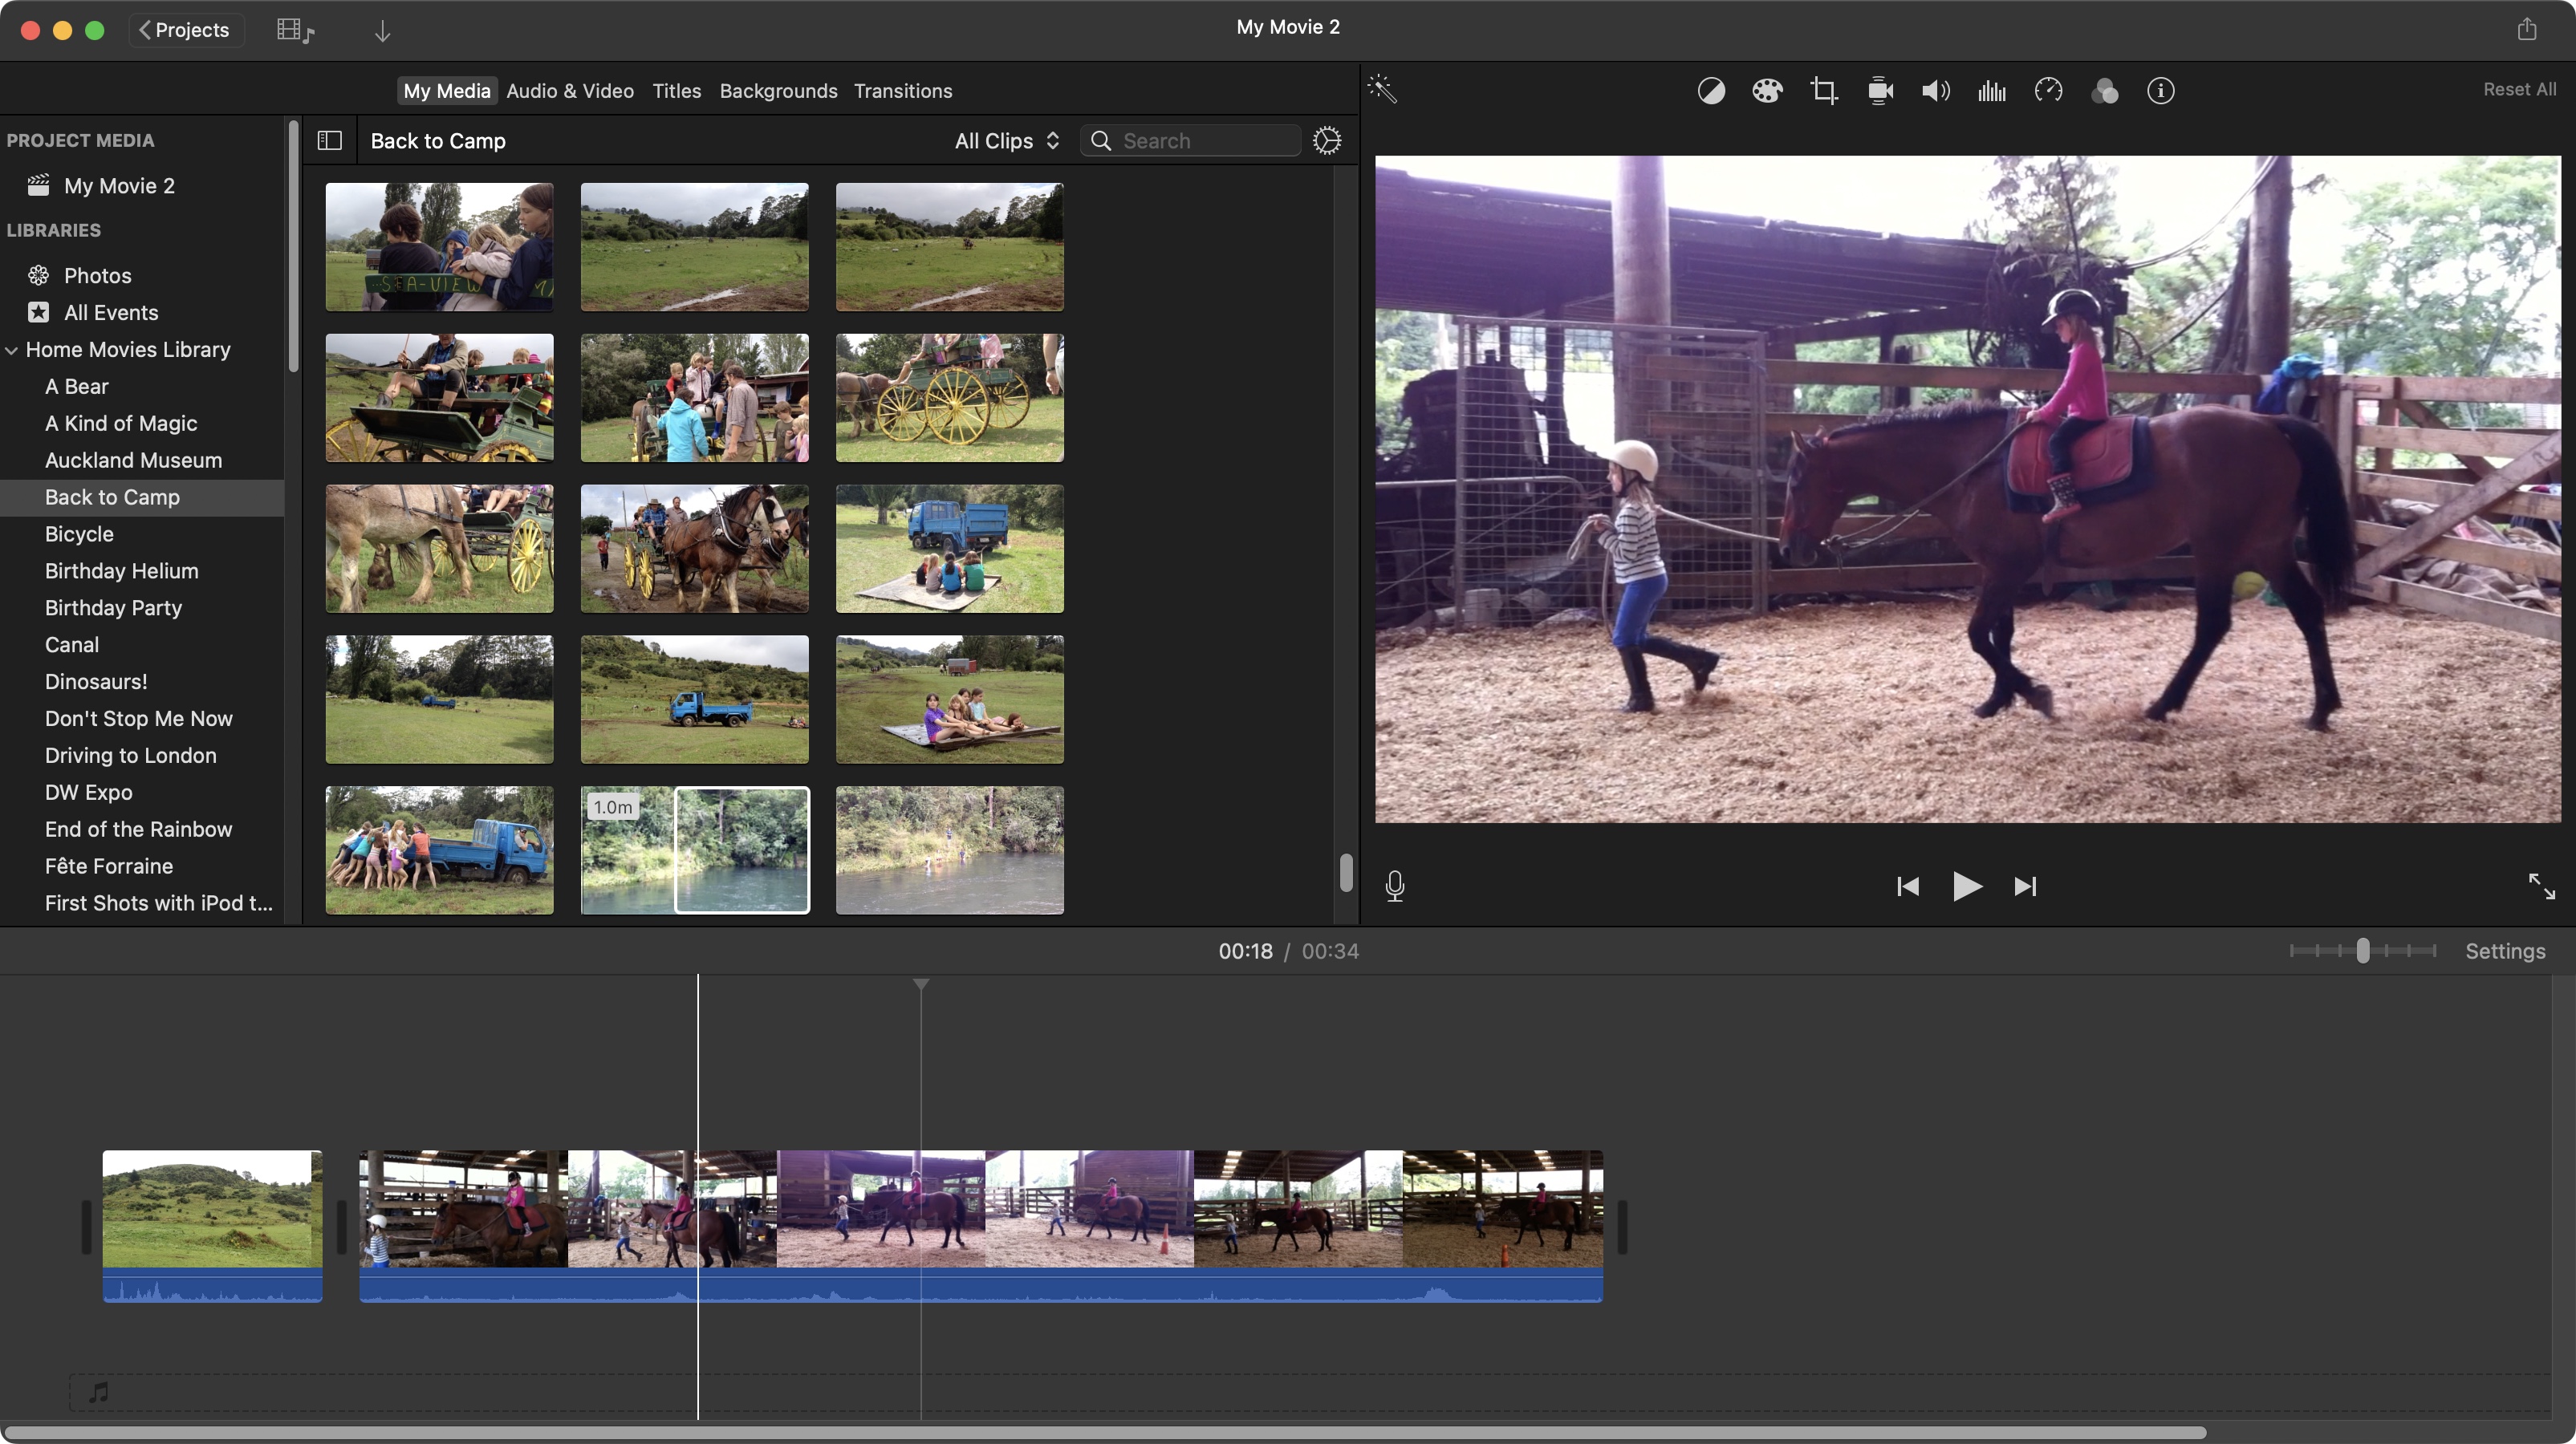Toggle the libraries sidebar visibility

[x=329, y=140]
